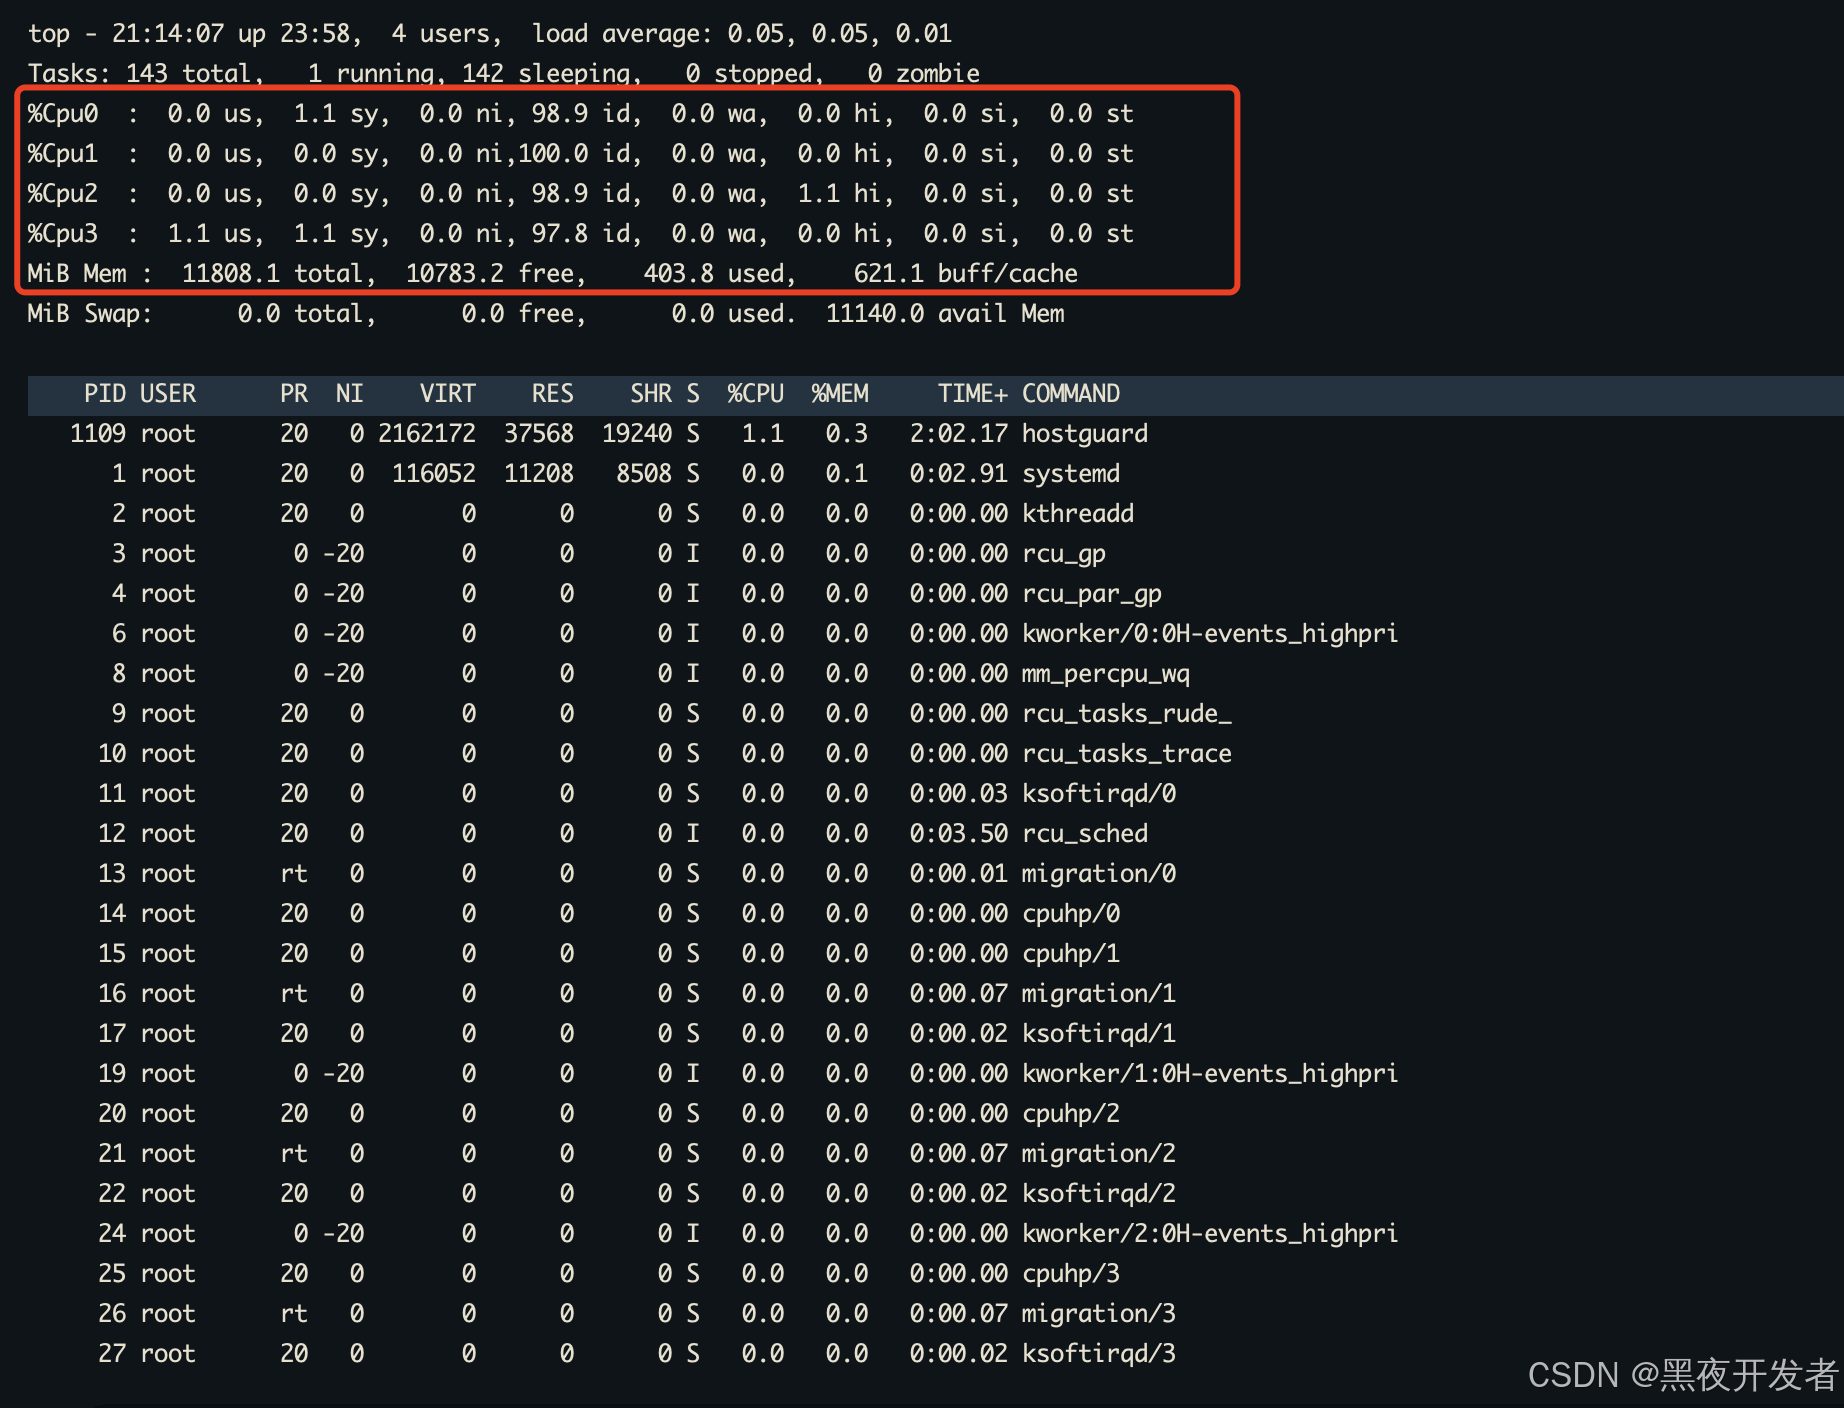Select kworker/2:0H-events_highpri command
Screen dimensions: 1844x1408
(1210, 1234)
